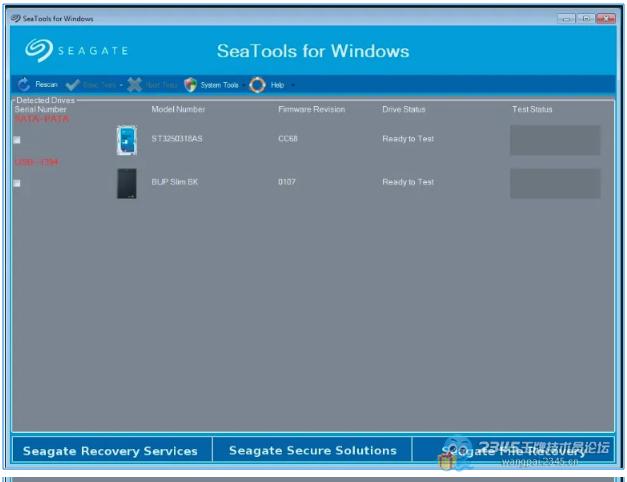
Task: Click the Abort Tests X icon
Action: click(135, 85)
